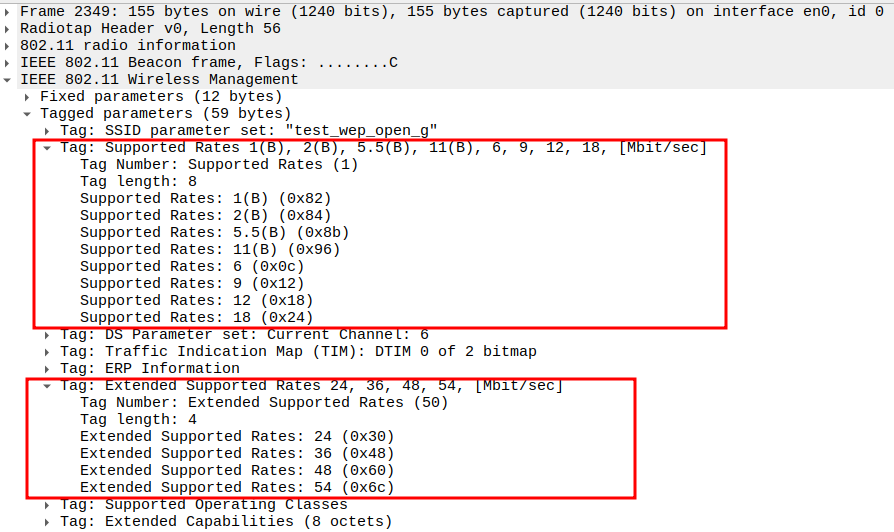Expand the Traffic Indication Map (TIM) tag
The width and height of the screenshot is (894, 532).
point(48,351)
